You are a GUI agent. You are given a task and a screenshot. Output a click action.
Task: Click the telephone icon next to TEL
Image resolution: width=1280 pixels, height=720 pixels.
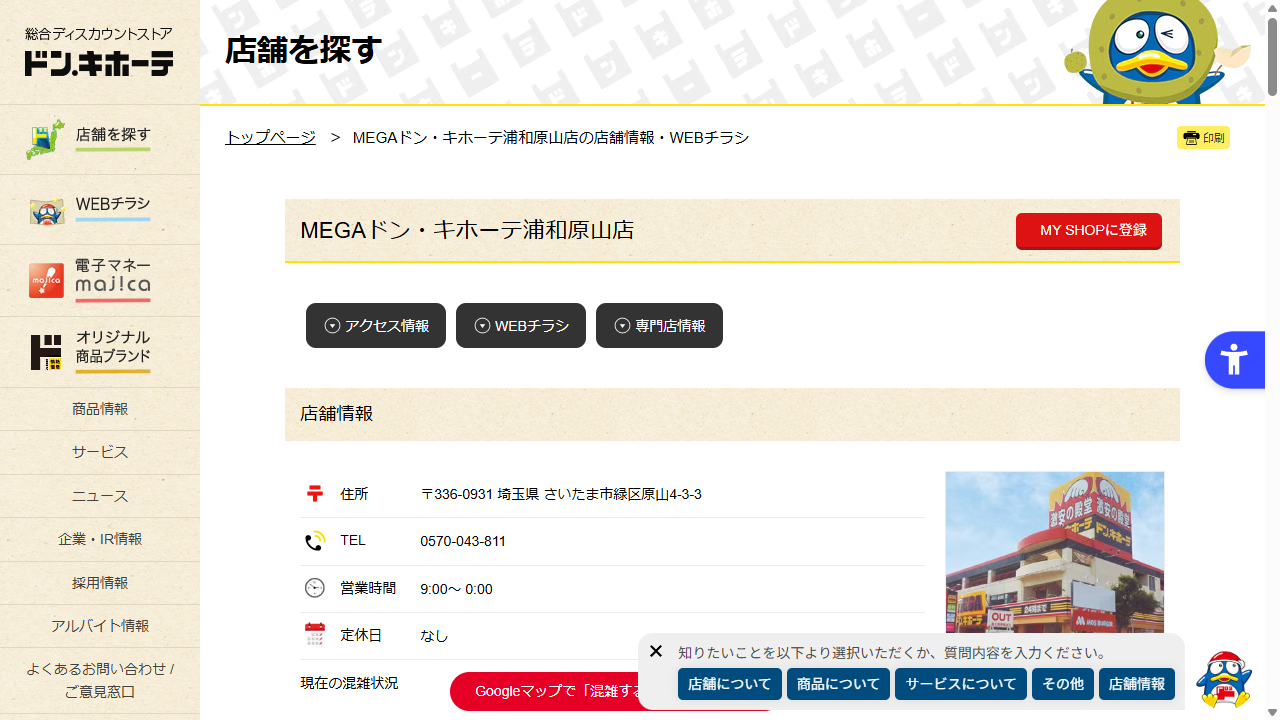(314, 540)
